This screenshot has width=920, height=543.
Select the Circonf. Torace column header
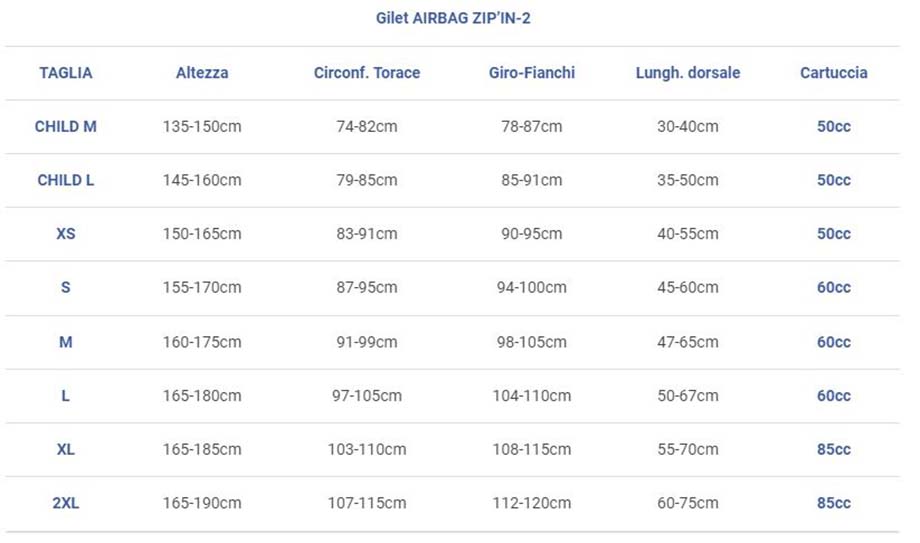[367, 73]
